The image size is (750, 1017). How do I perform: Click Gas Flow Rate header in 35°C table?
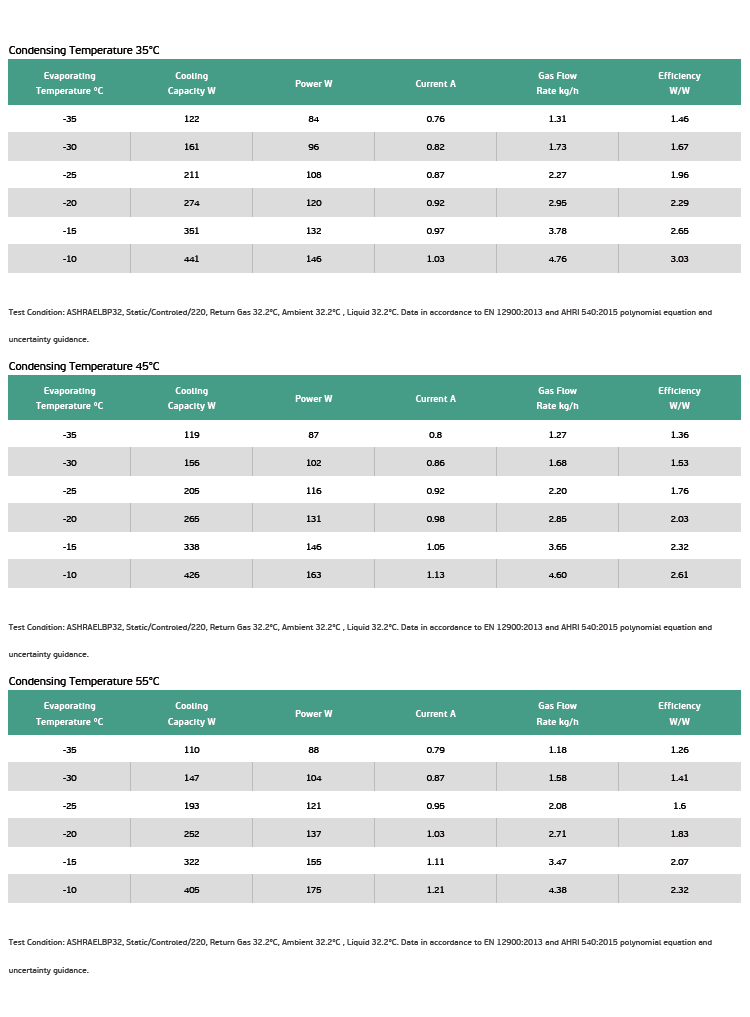pyautogui.click(x=557, y=83)
